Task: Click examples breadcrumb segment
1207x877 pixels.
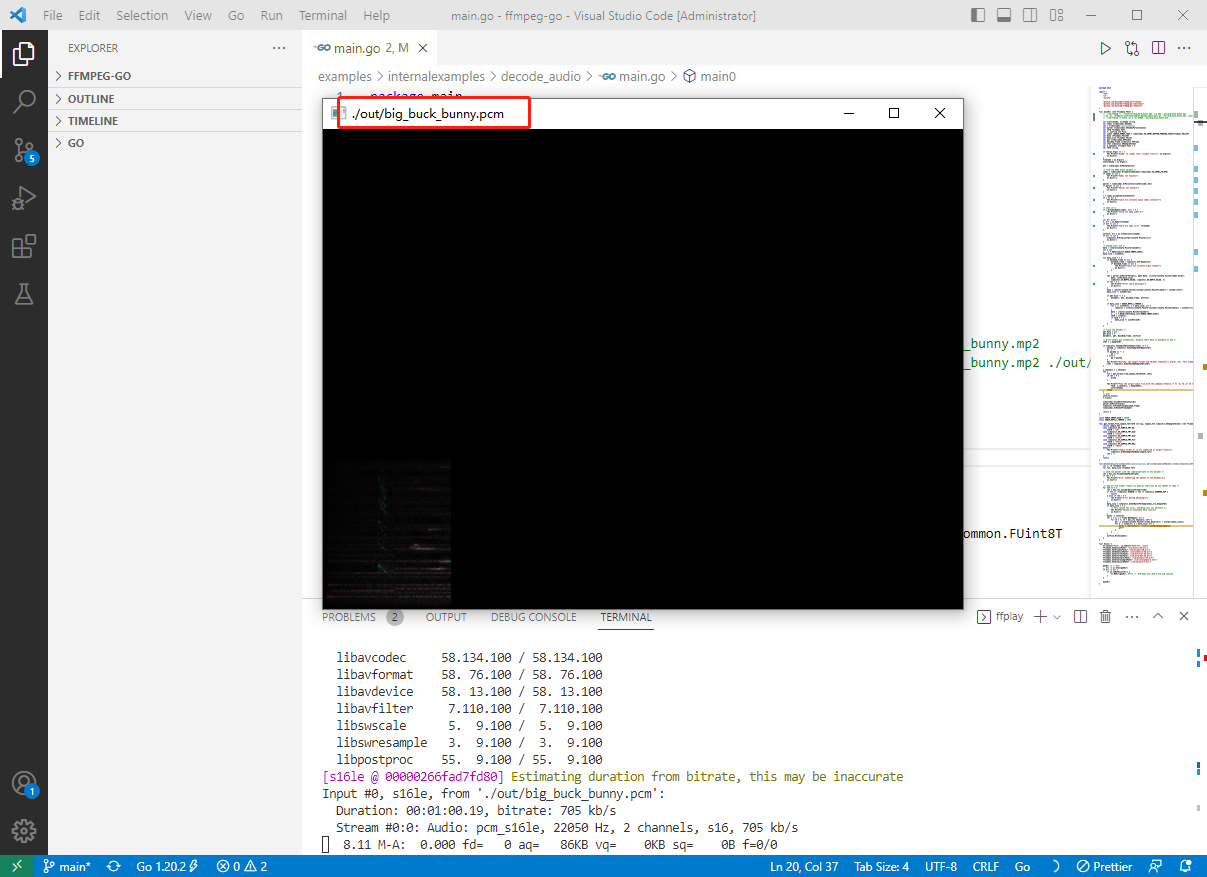Action: click(344, 76)
